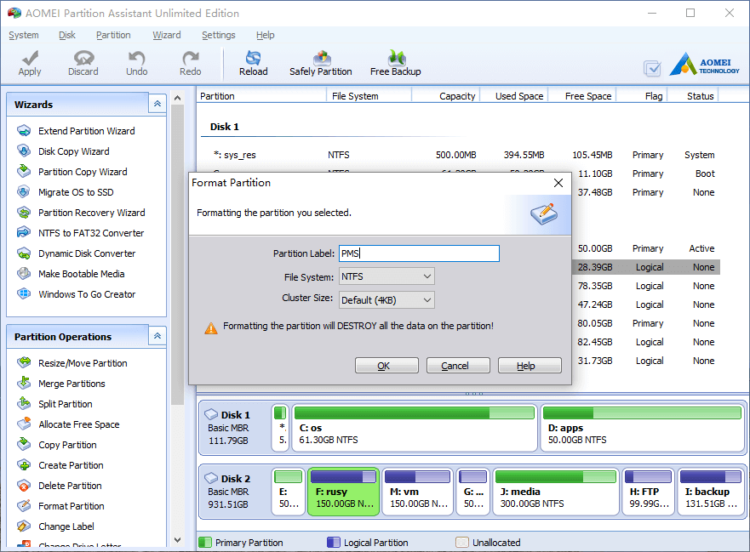Click Help button in Format dialog

(x=529, y=365)
